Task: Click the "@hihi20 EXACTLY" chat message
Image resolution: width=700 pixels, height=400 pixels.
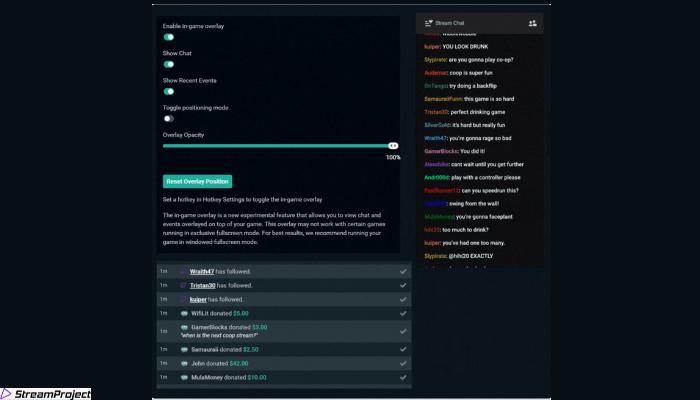Action: [471, 256]
